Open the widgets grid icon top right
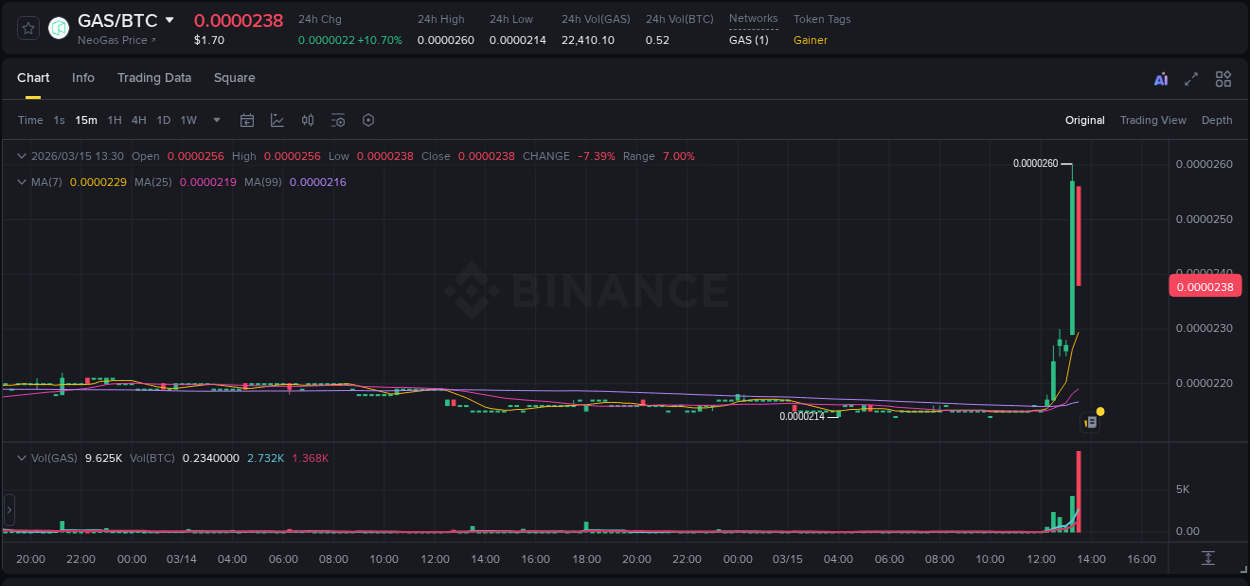 tap(1223, 78)
